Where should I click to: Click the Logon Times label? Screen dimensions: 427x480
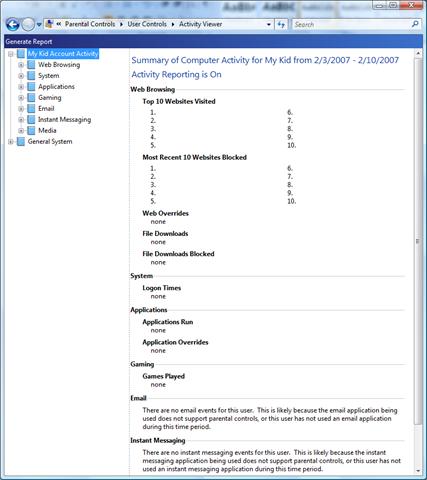point(162,288)
